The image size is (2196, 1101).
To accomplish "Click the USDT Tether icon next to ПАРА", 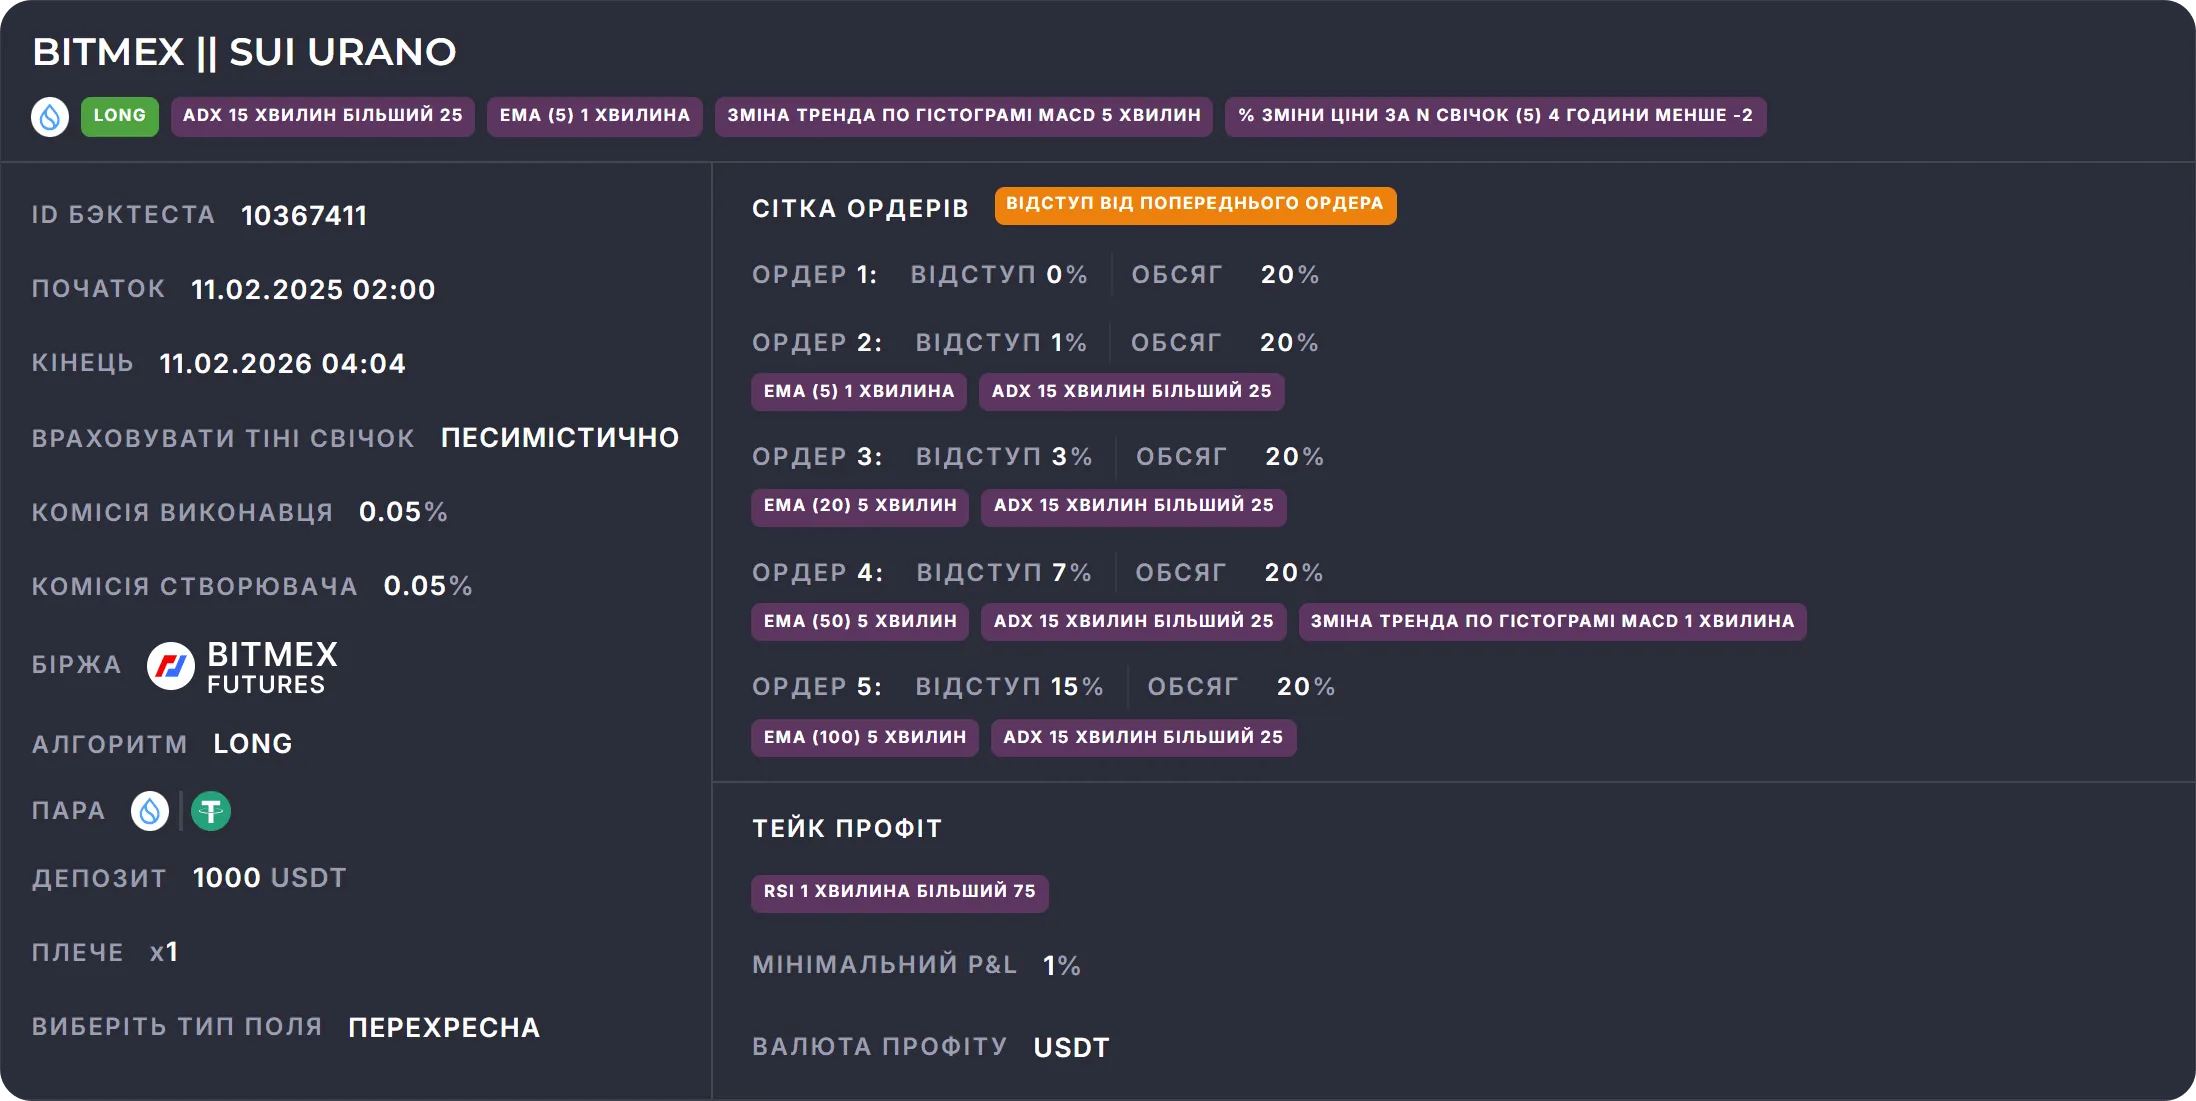I will click(210, 811).
